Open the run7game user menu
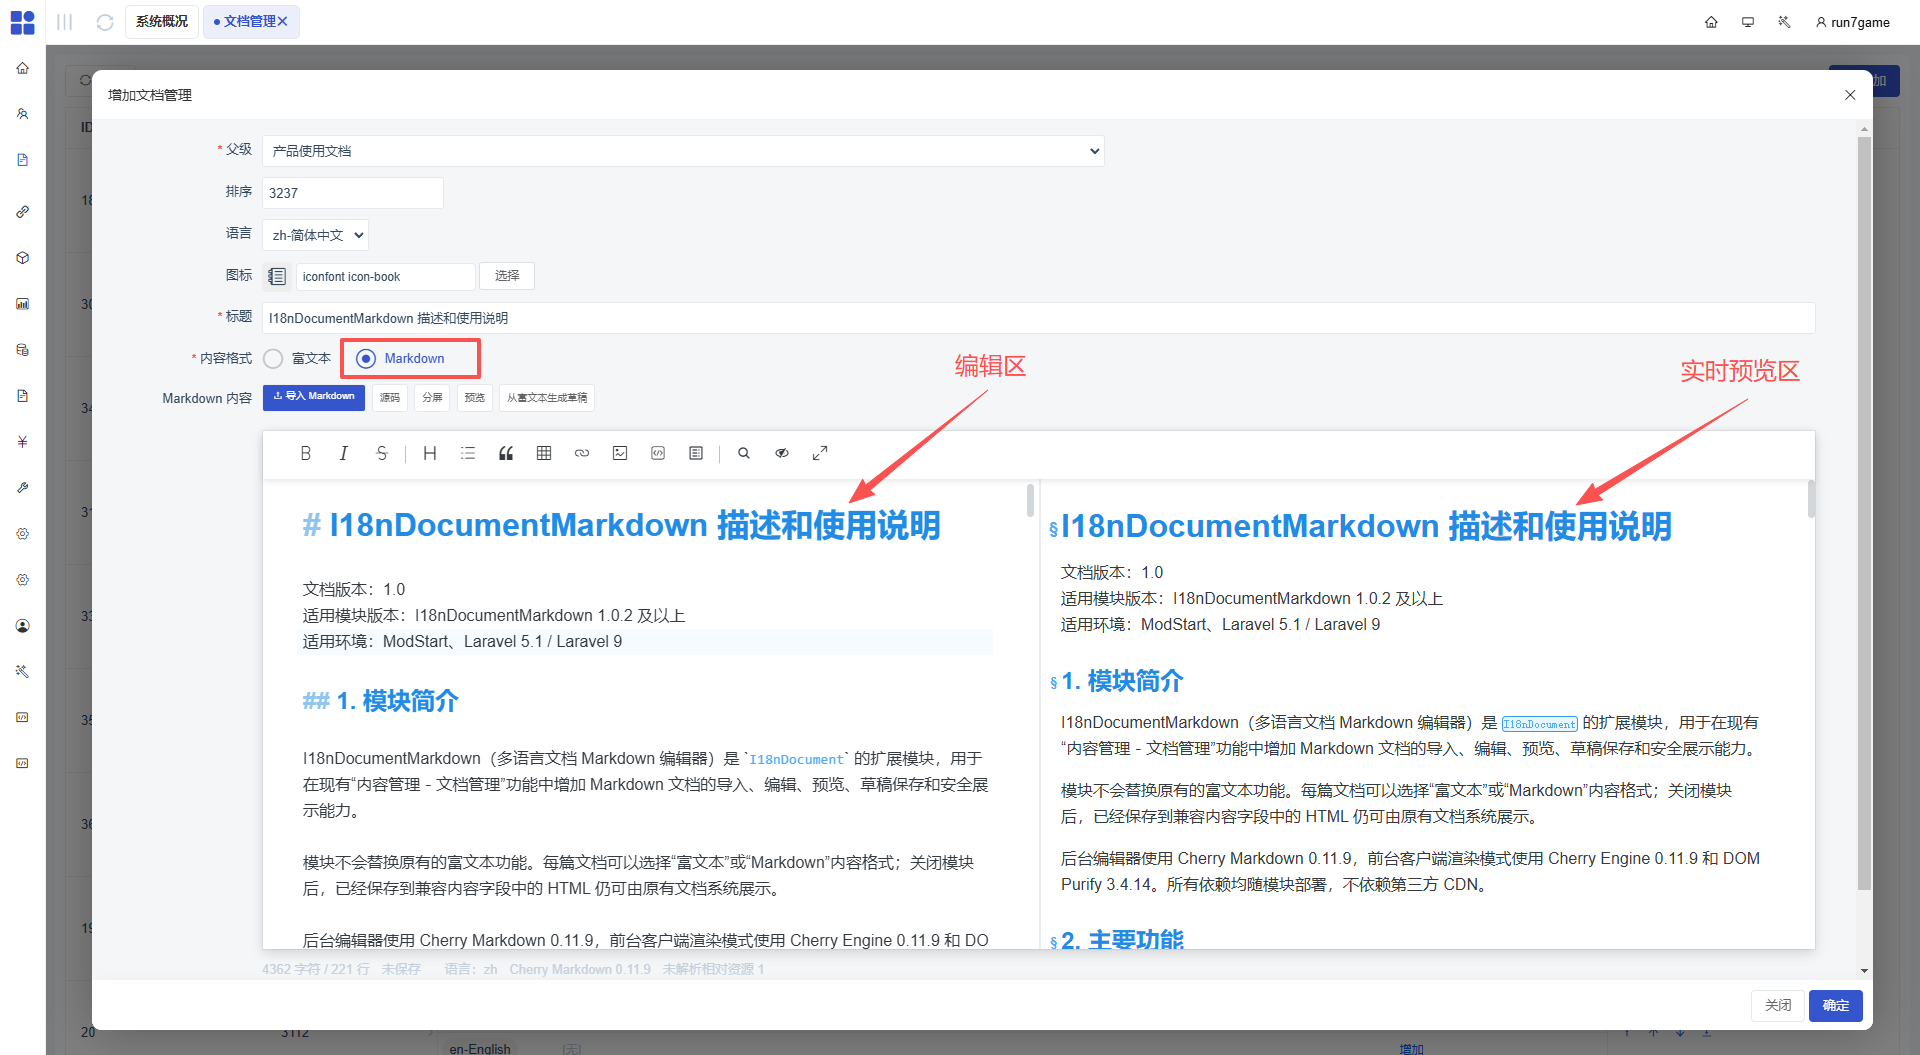Viewport: 1920px width, 1055px height. tap(1853, 22)
